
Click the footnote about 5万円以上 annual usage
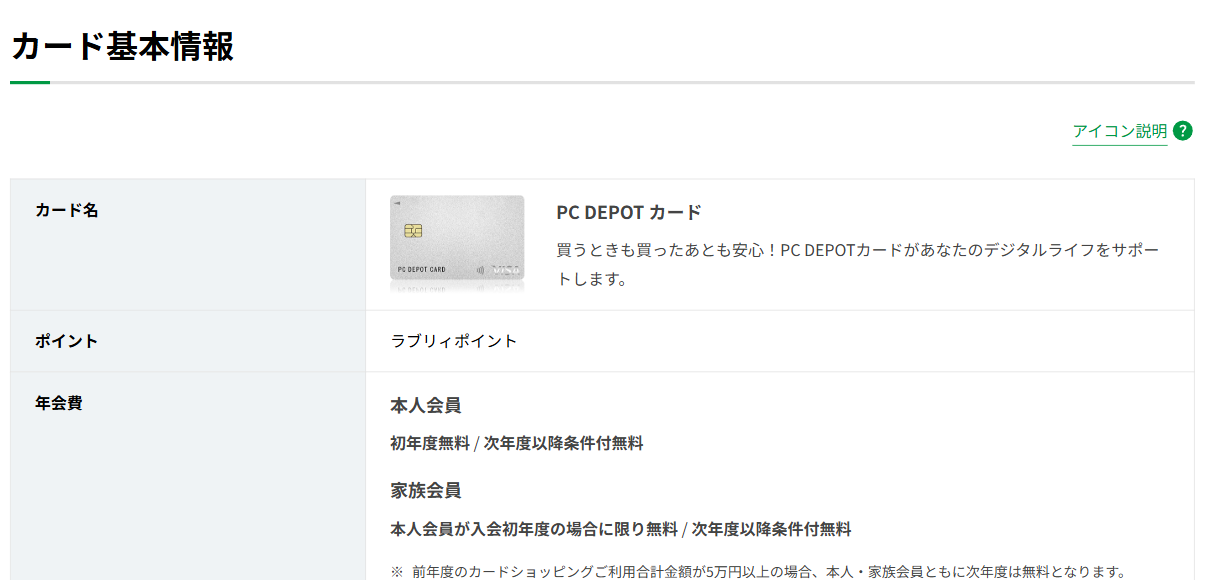(759, 573)
